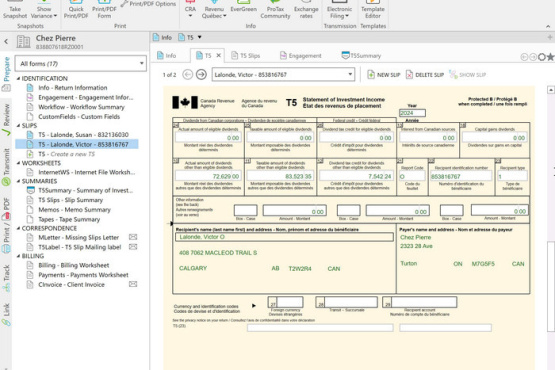Select Review side tab
The image size is (555, 370).
[x=6, y=119]
